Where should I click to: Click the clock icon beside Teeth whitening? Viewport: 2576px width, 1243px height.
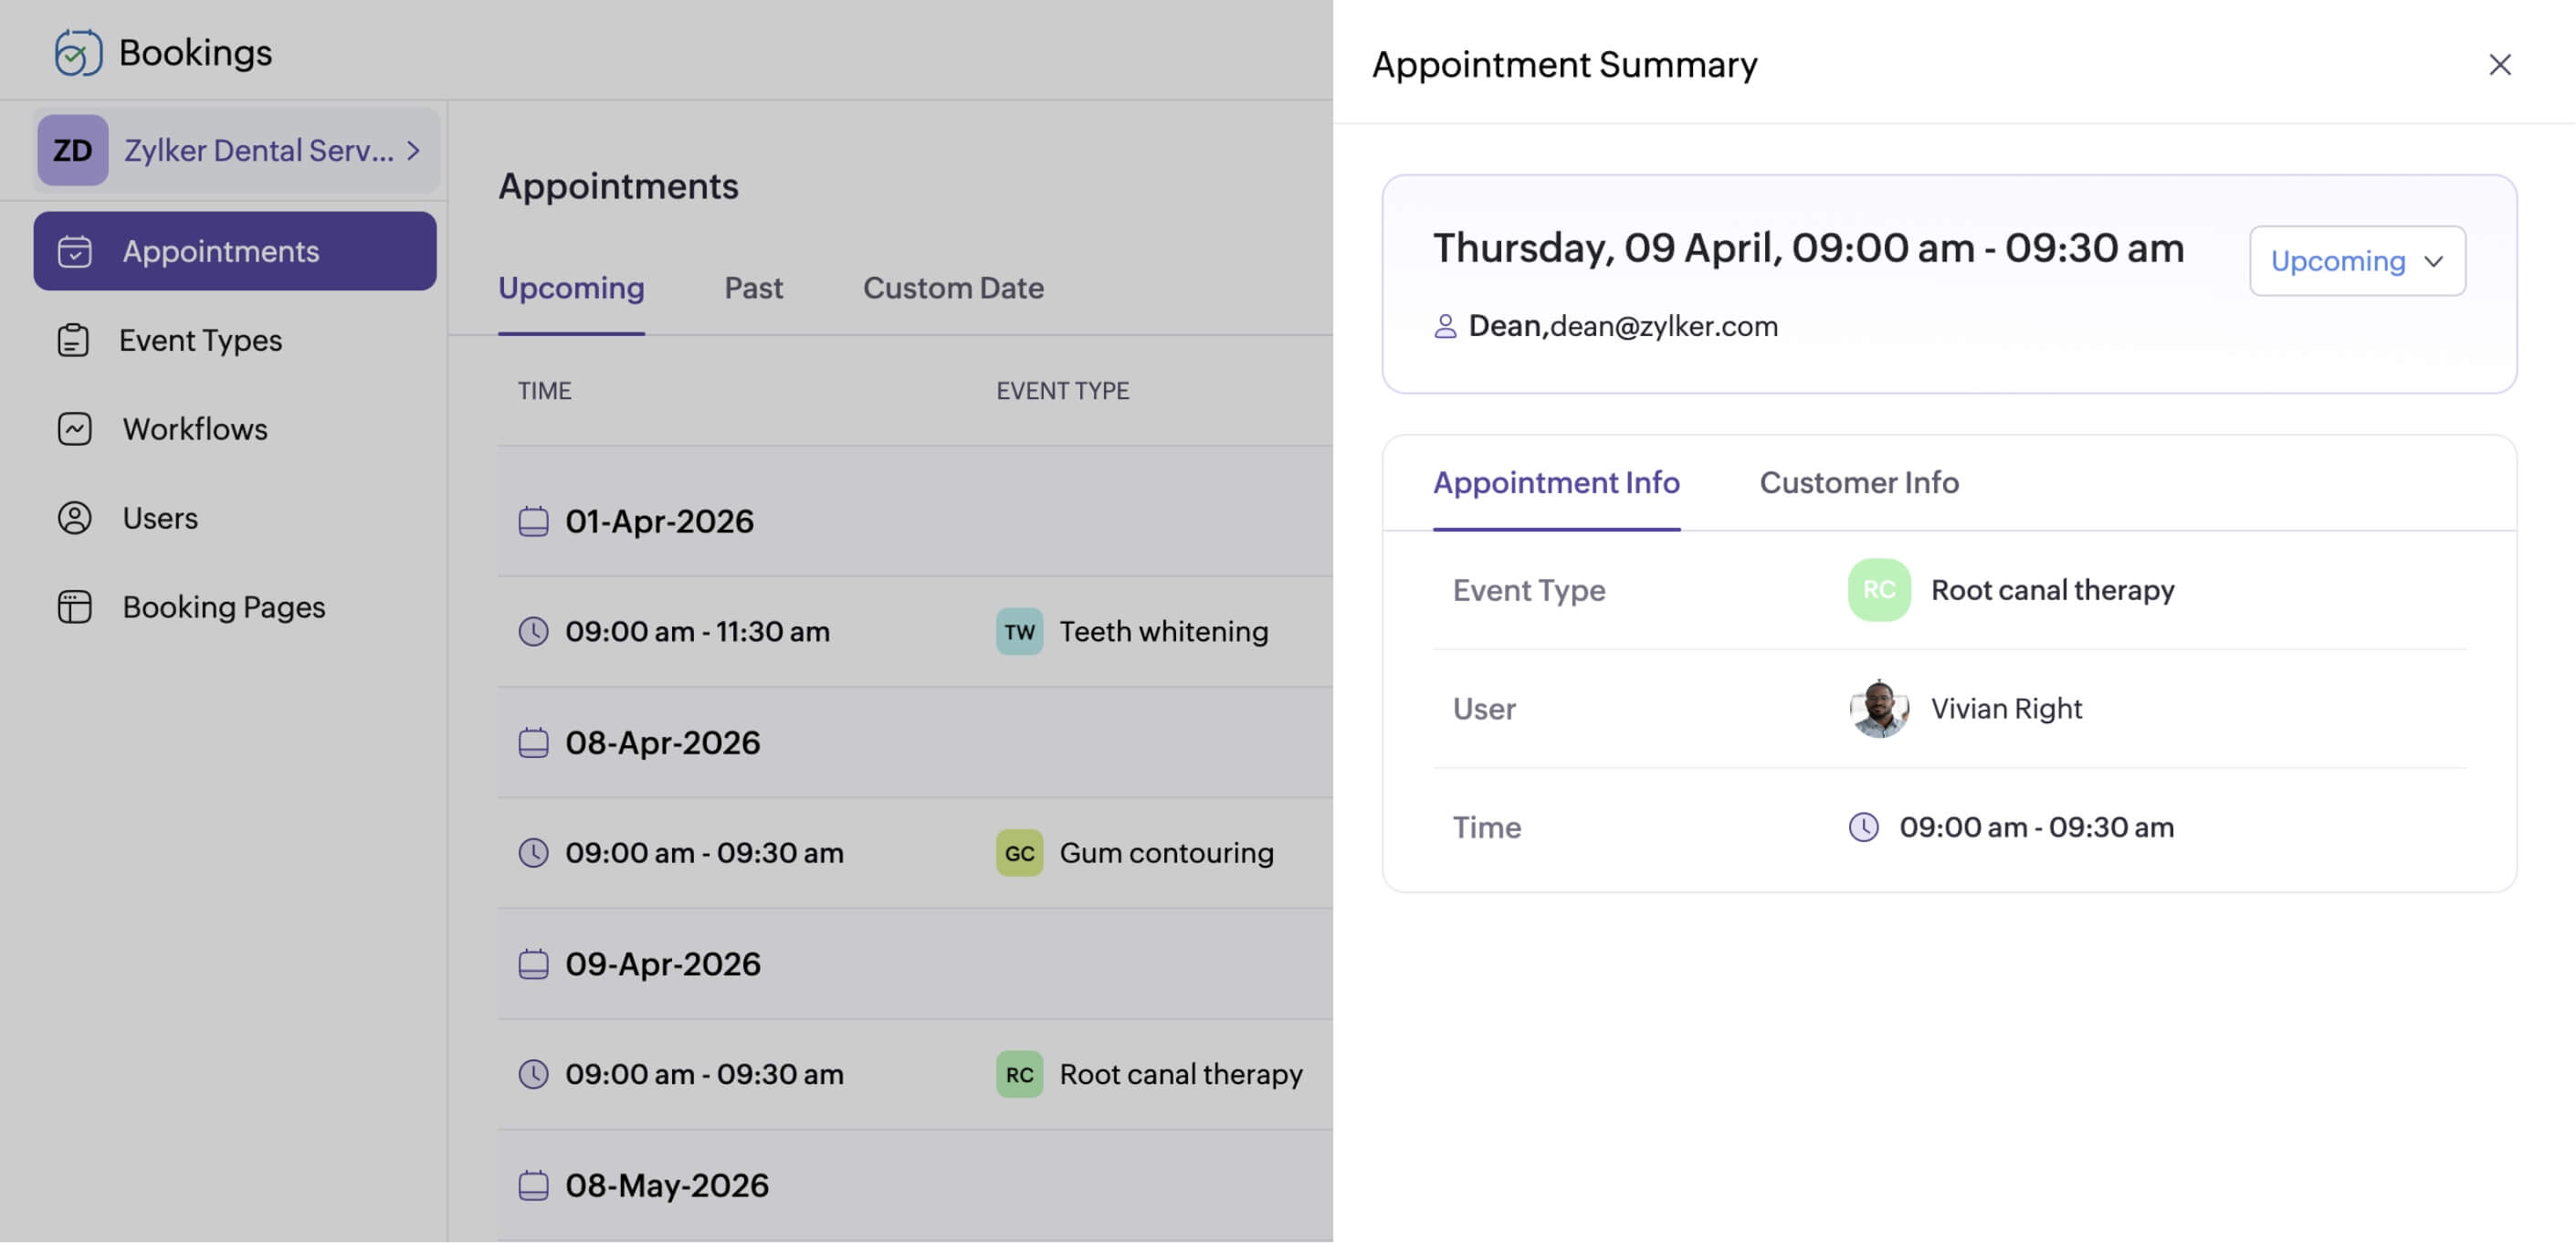pos(535,631)
